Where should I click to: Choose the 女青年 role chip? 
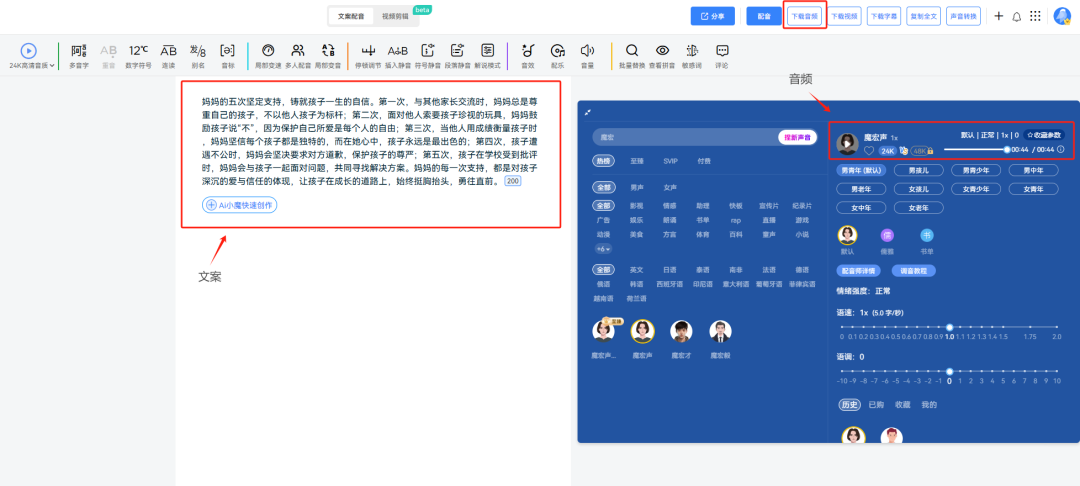pyautogui.click(x=1033, y=189)
